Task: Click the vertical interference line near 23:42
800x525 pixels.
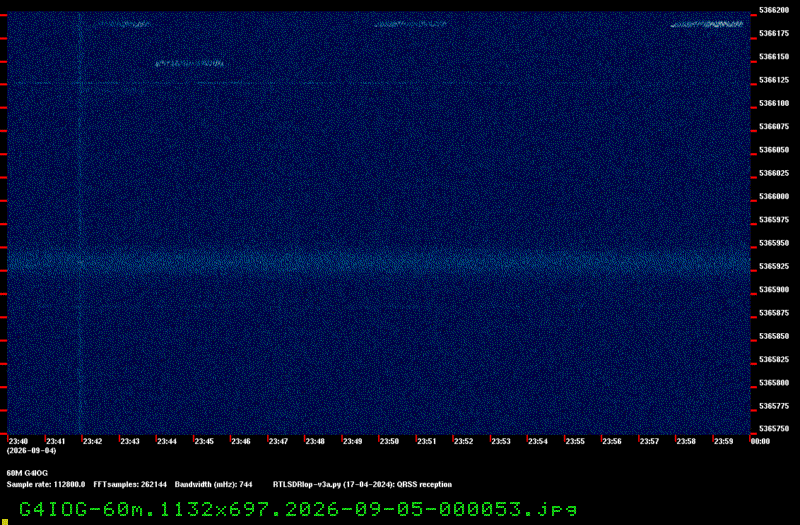Action: 80,223
